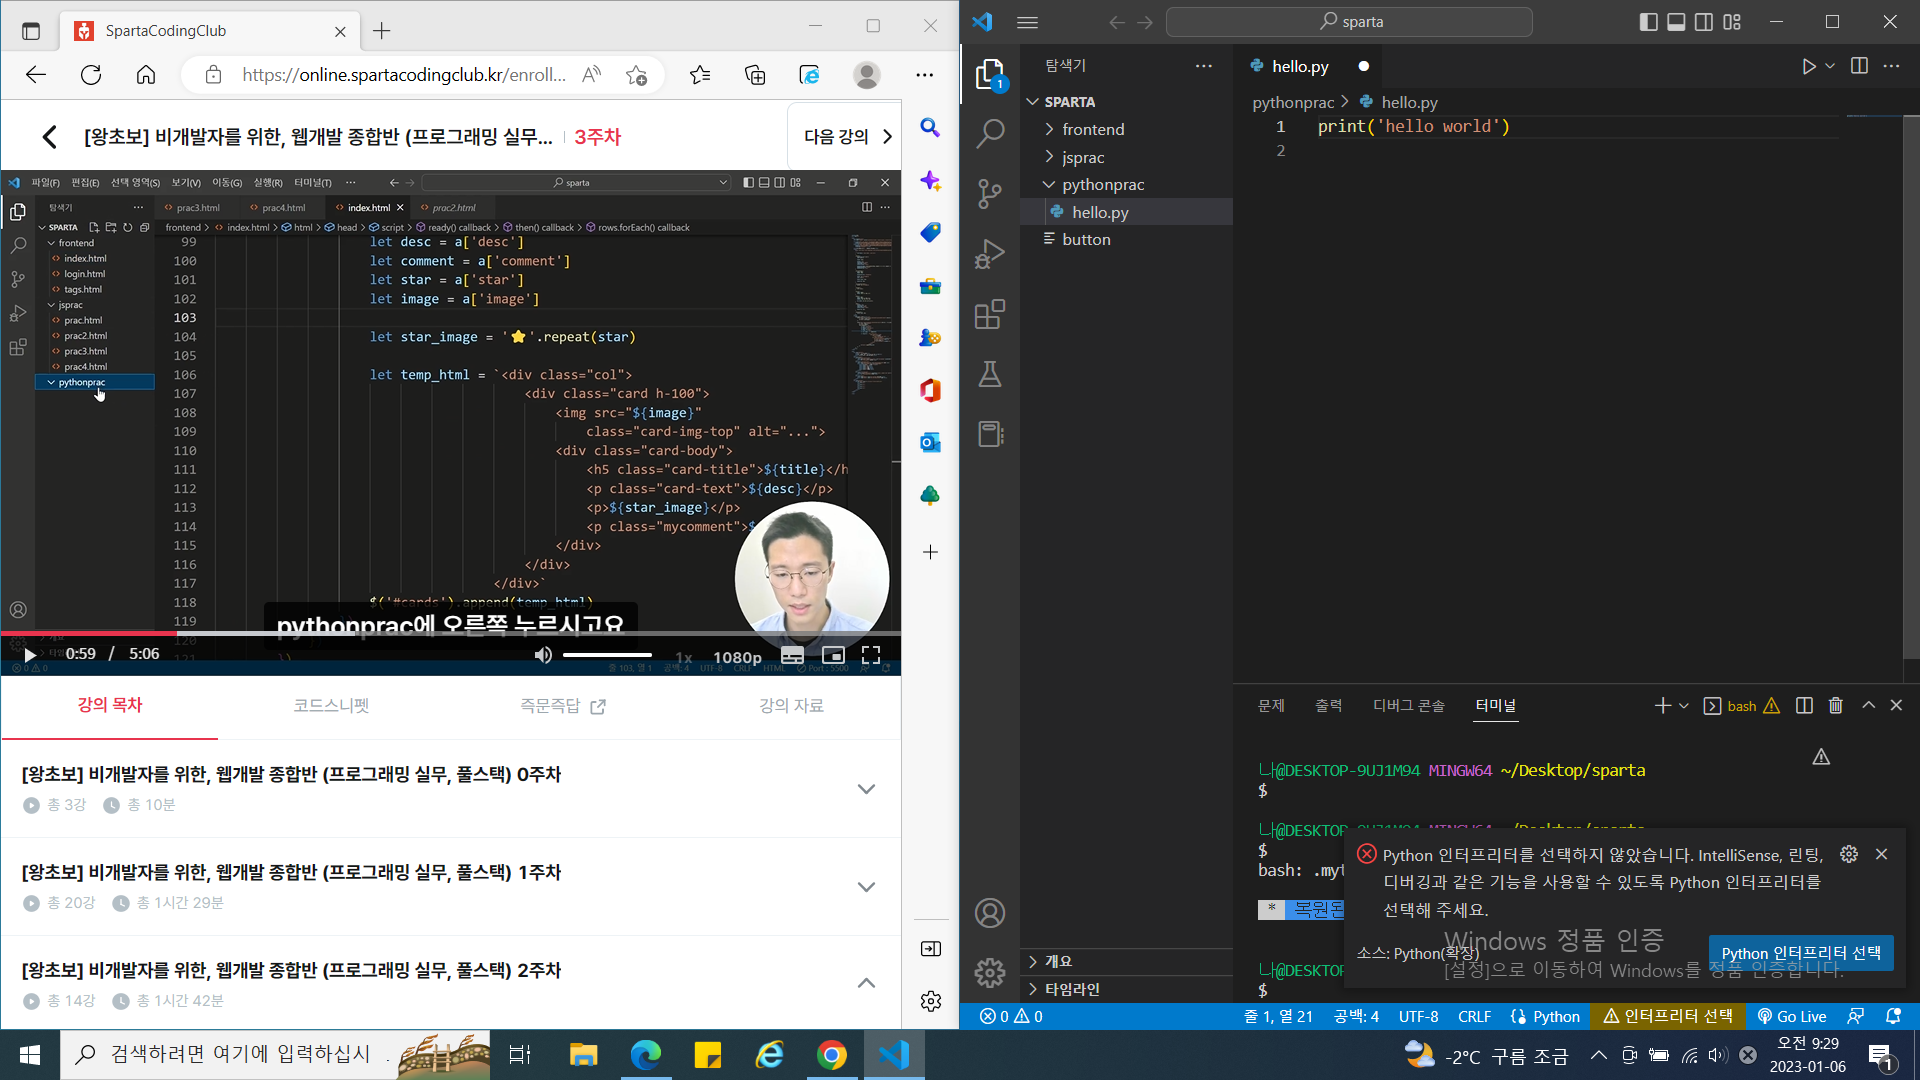
Task: Open the VS Code notifications bell
Action: click(1893, 1016)
